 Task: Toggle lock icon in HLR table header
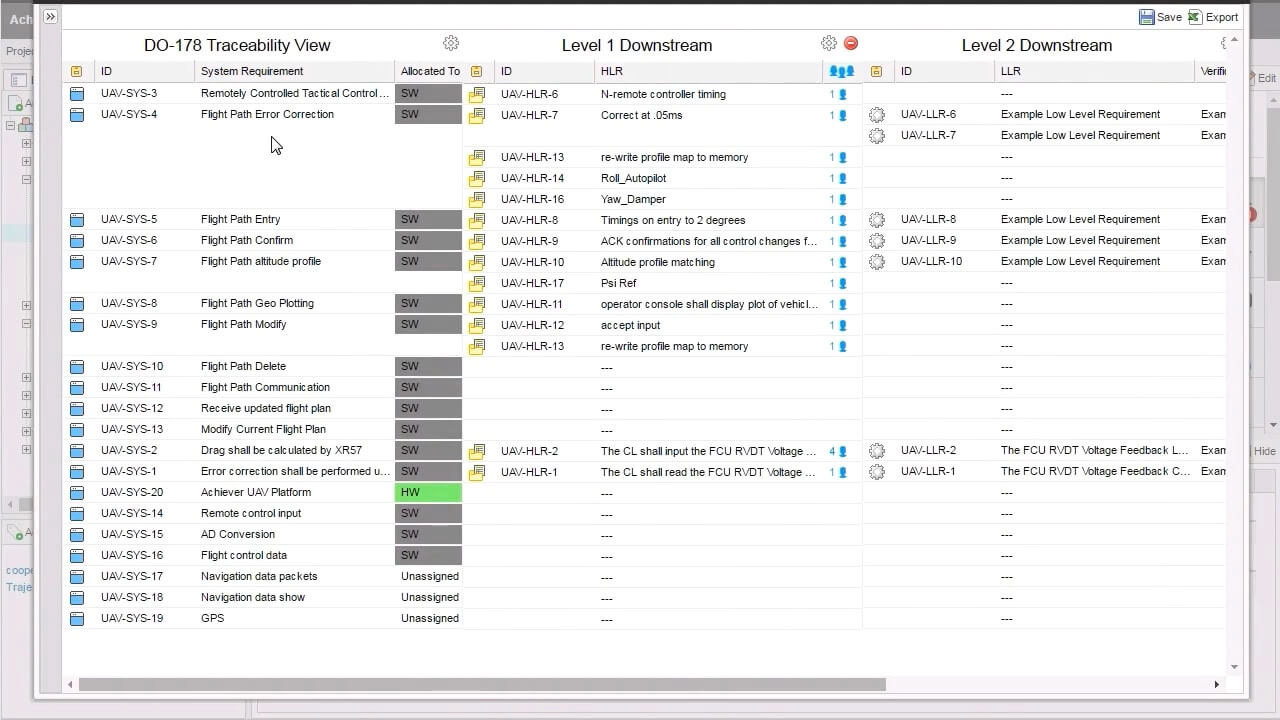(477, 72)
